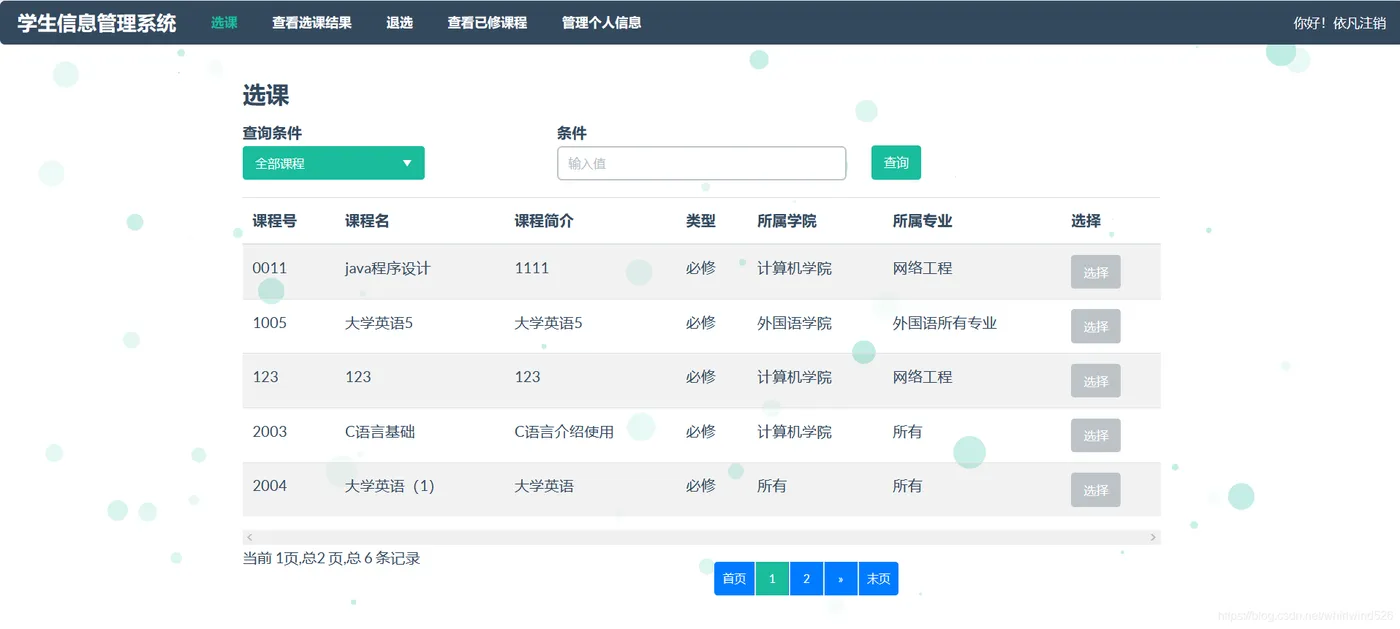Click the 学生信息管理系统 site title
1400x629 pixels.
pos(97,23)
